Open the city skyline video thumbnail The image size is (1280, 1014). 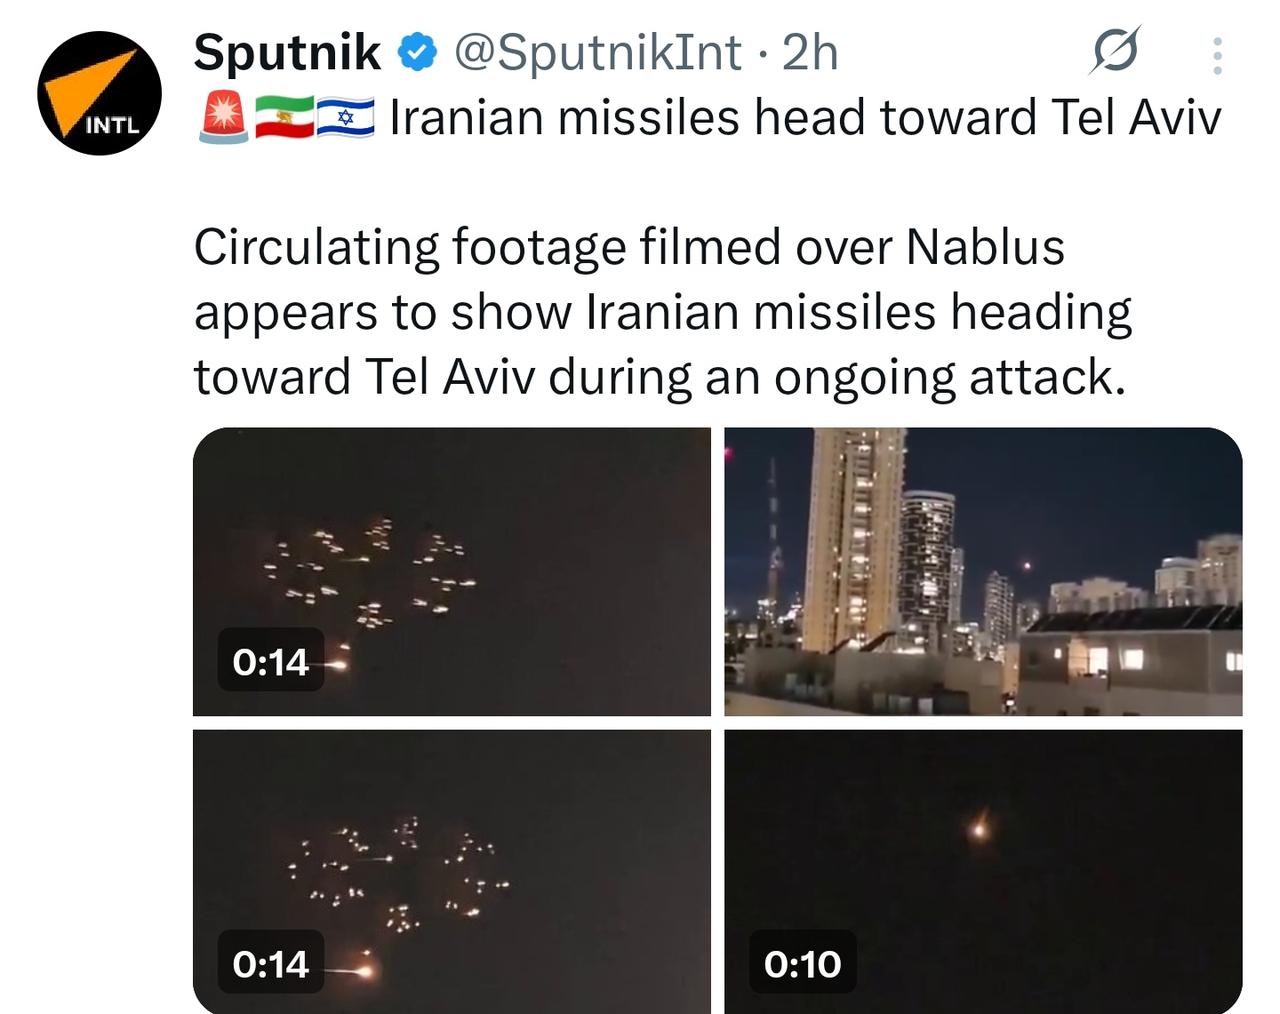tap(983, 572)
